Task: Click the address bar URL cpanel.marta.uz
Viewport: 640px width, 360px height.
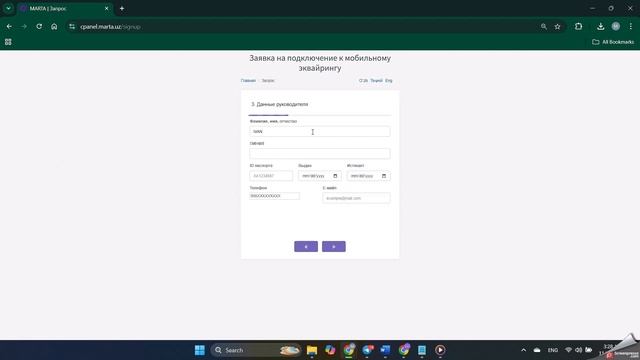Action: click(x=110, y=27)
